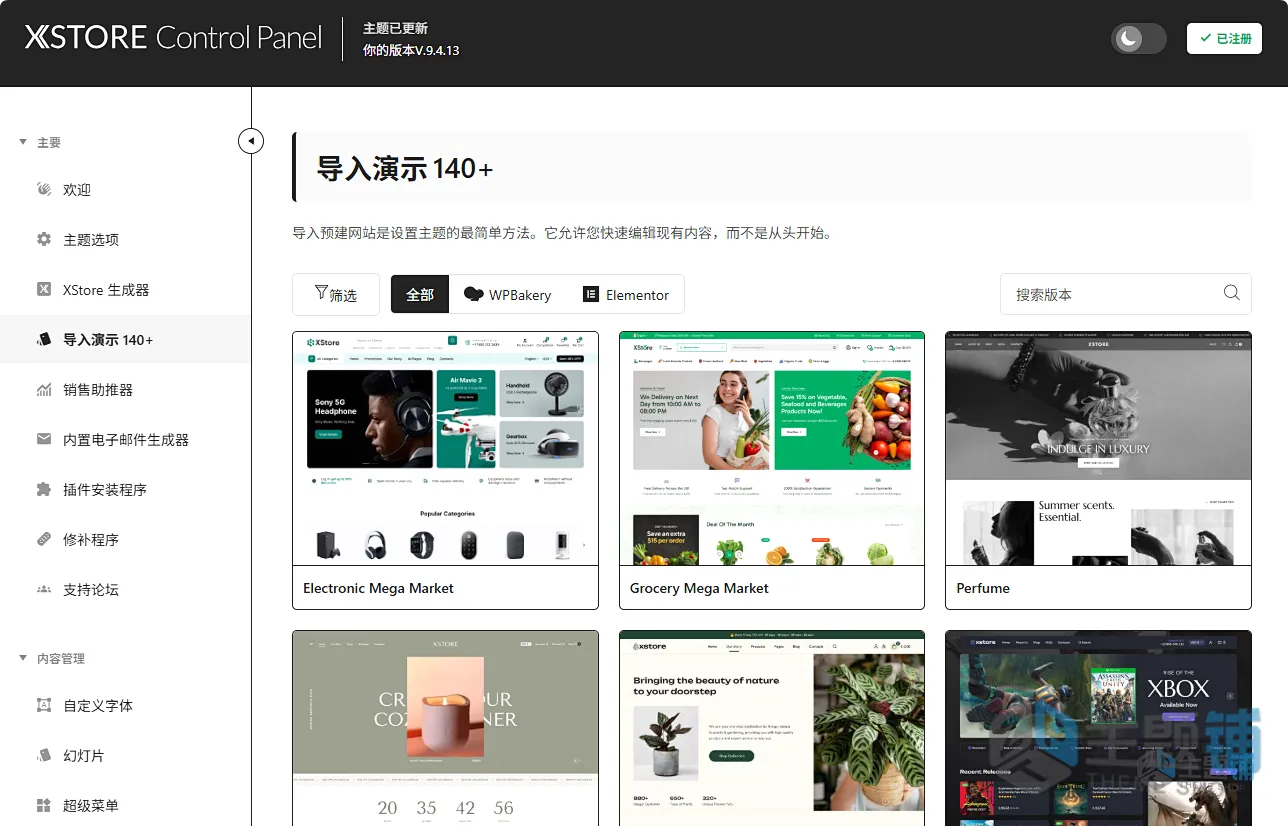Click the 主题选项 gear icon
The height and width of the screenshot is (826, 1288).
coord(44,239)
